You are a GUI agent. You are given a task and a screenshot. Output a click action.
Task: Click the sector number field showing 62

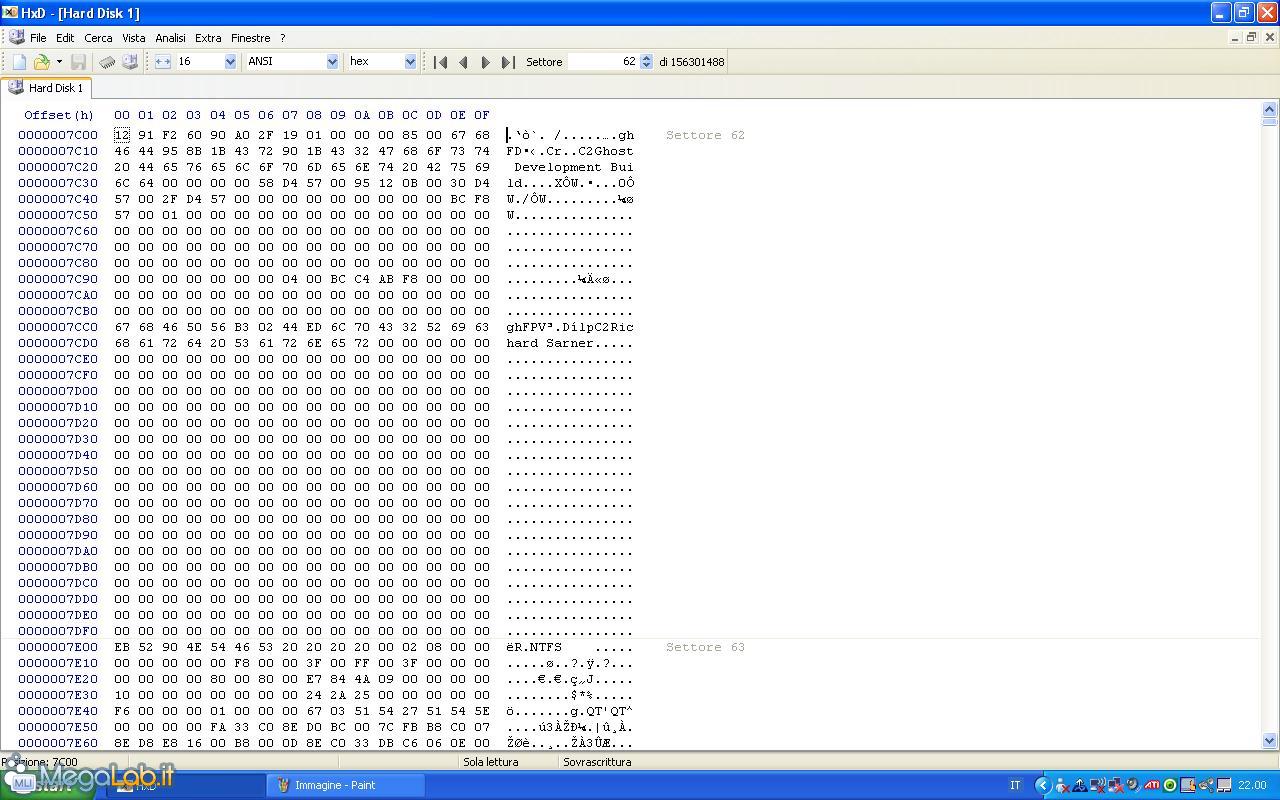tap(603, 62)
